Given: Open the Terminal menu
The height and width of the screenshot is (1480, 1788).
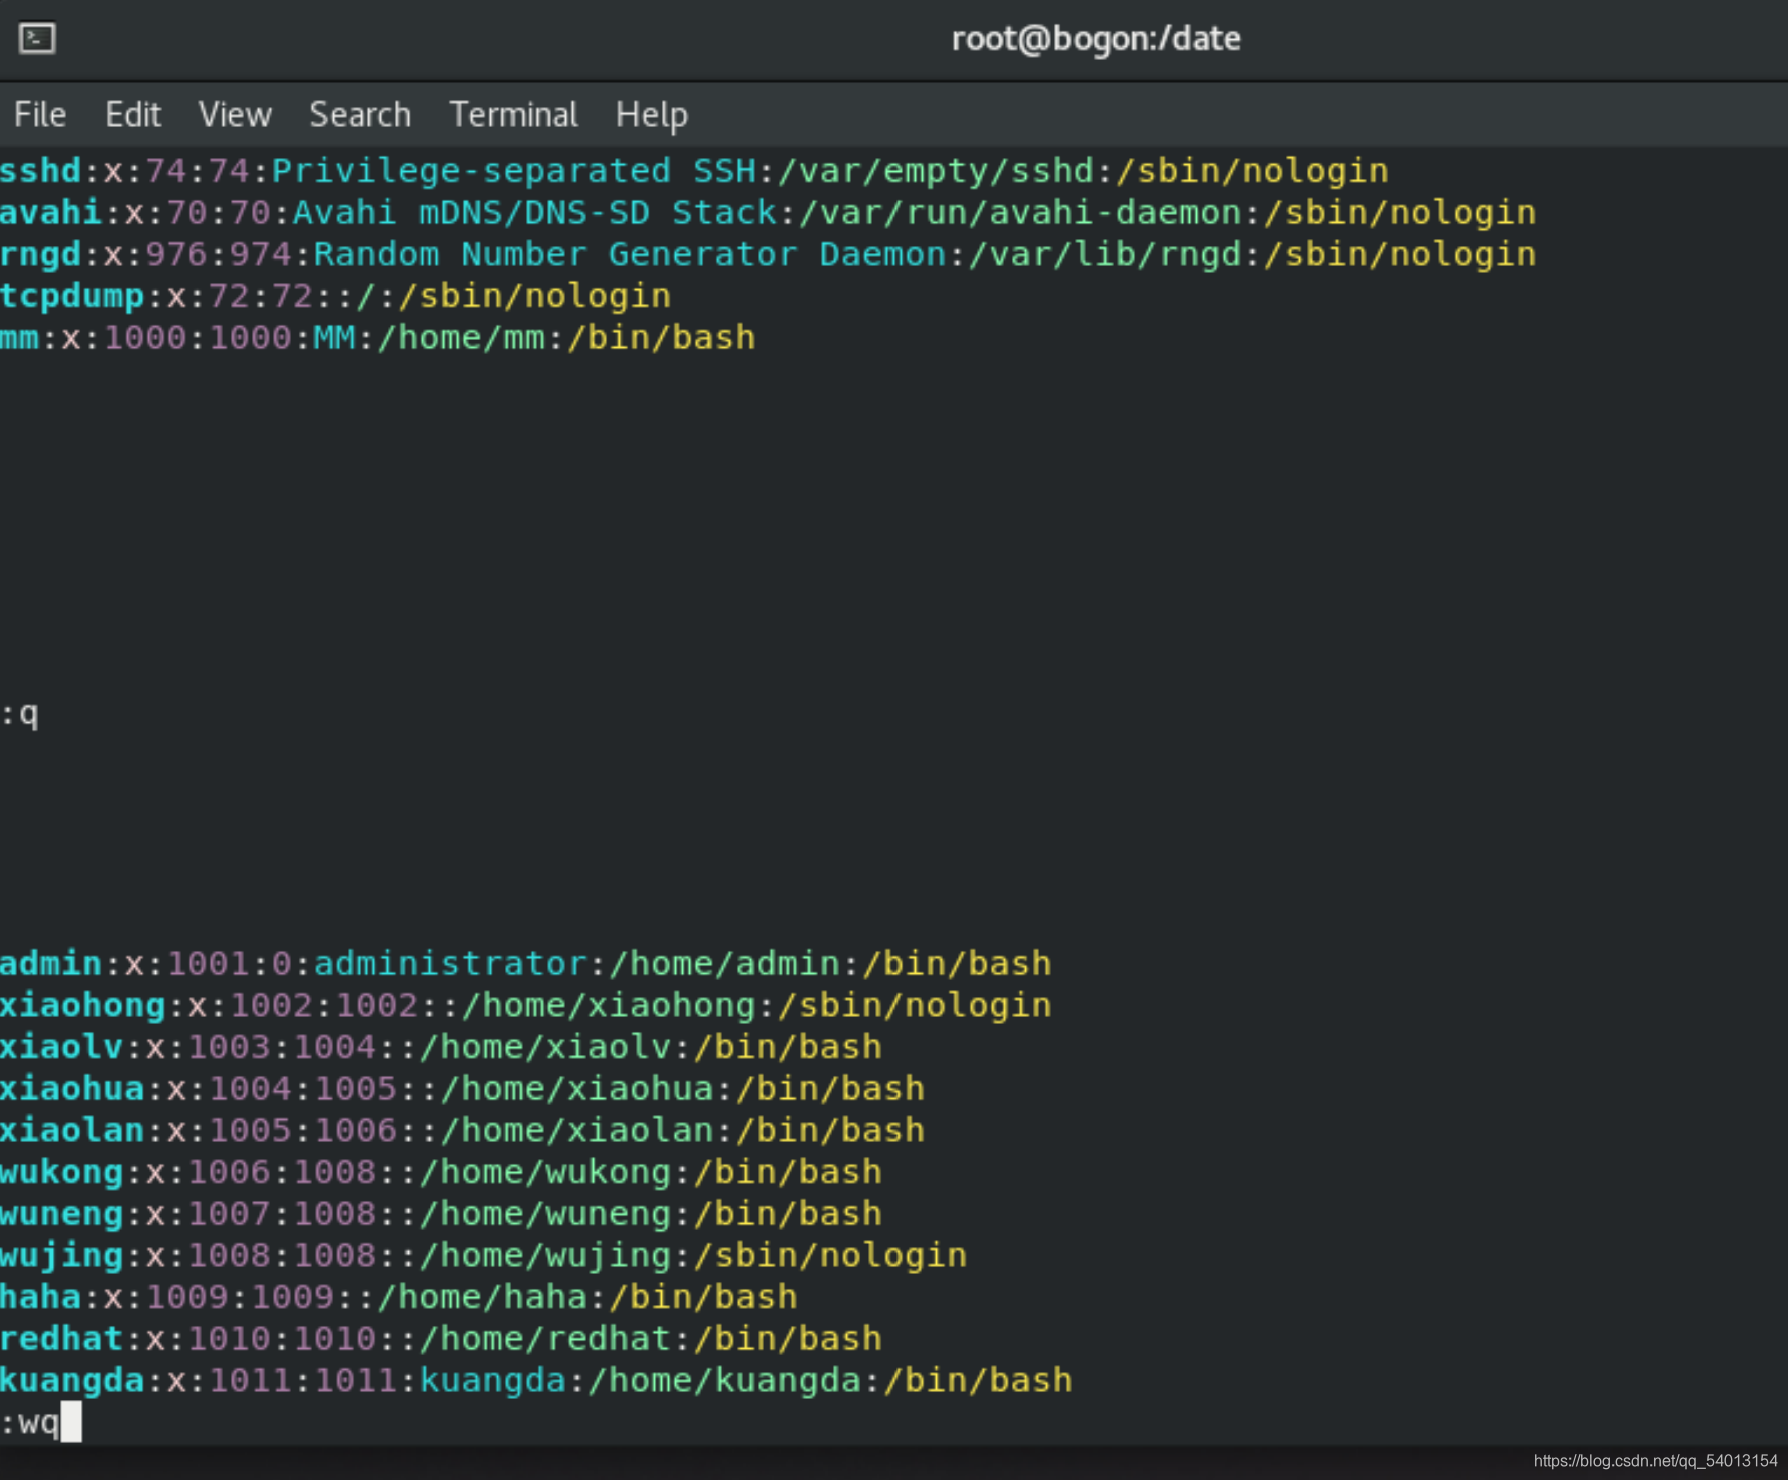Looking at the screenshot, I should pyautogui.click(x=513, y=115).
